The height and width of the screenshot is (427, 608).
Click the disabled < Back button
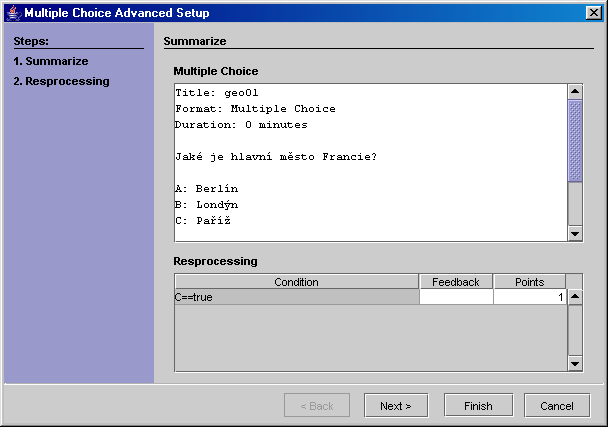pyautogui.click(x=317, y=406)
